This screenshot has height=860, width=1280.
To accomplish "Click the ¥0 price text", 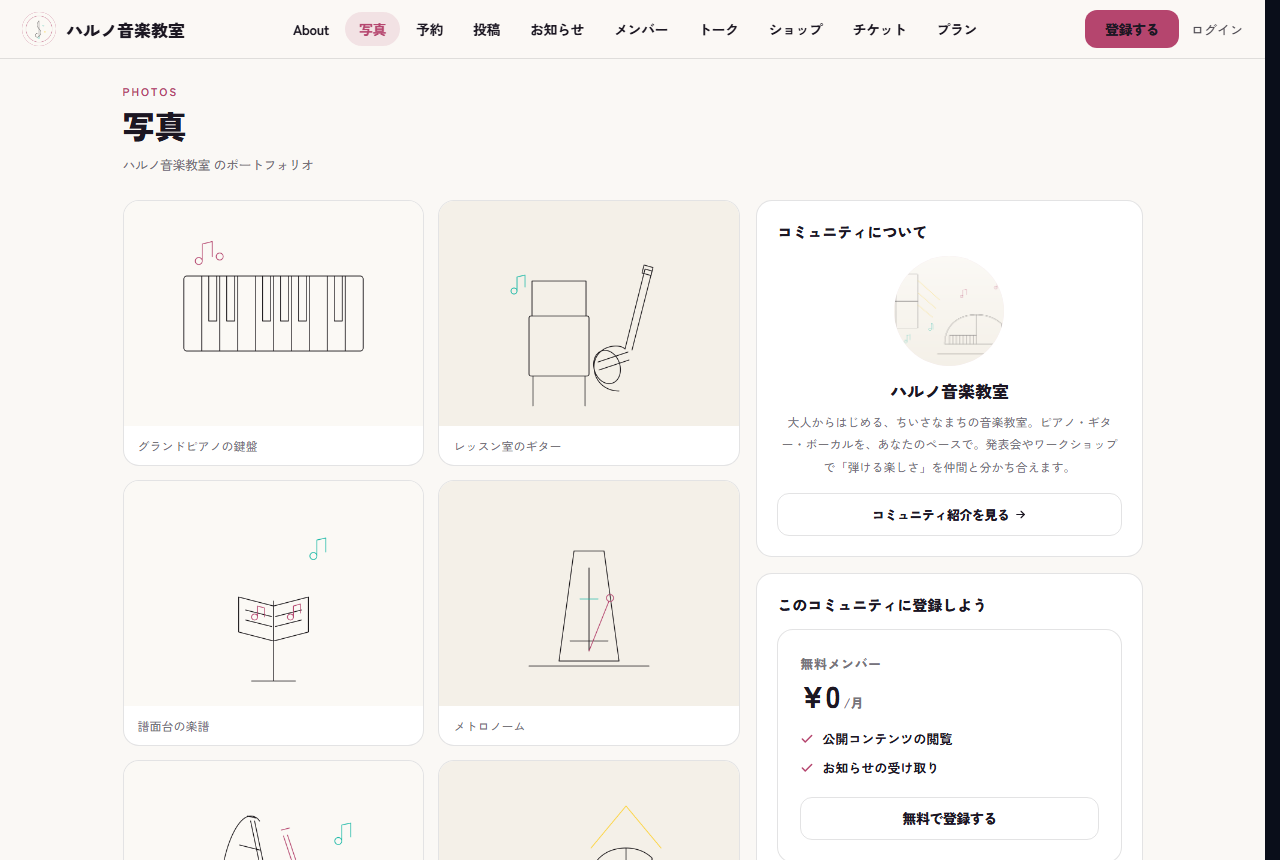I will point(822,698).
